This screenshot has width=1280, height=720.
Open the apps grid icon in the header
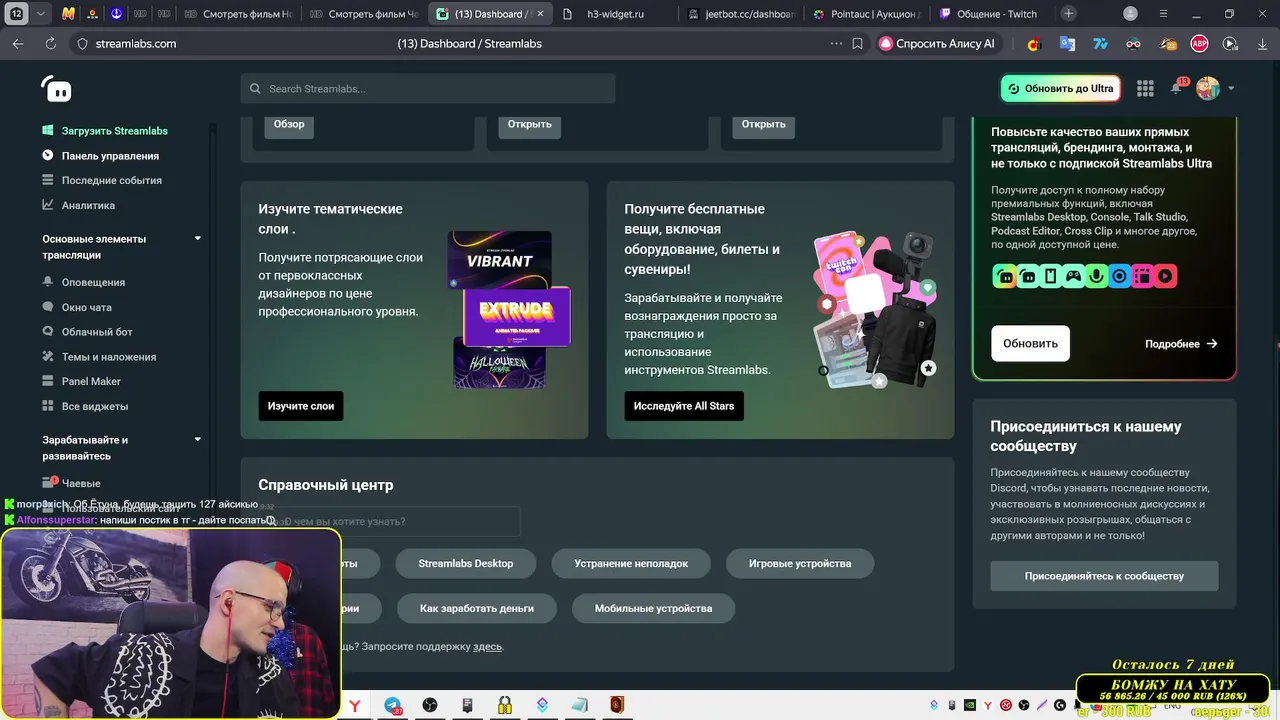(x=1145, y=88)
